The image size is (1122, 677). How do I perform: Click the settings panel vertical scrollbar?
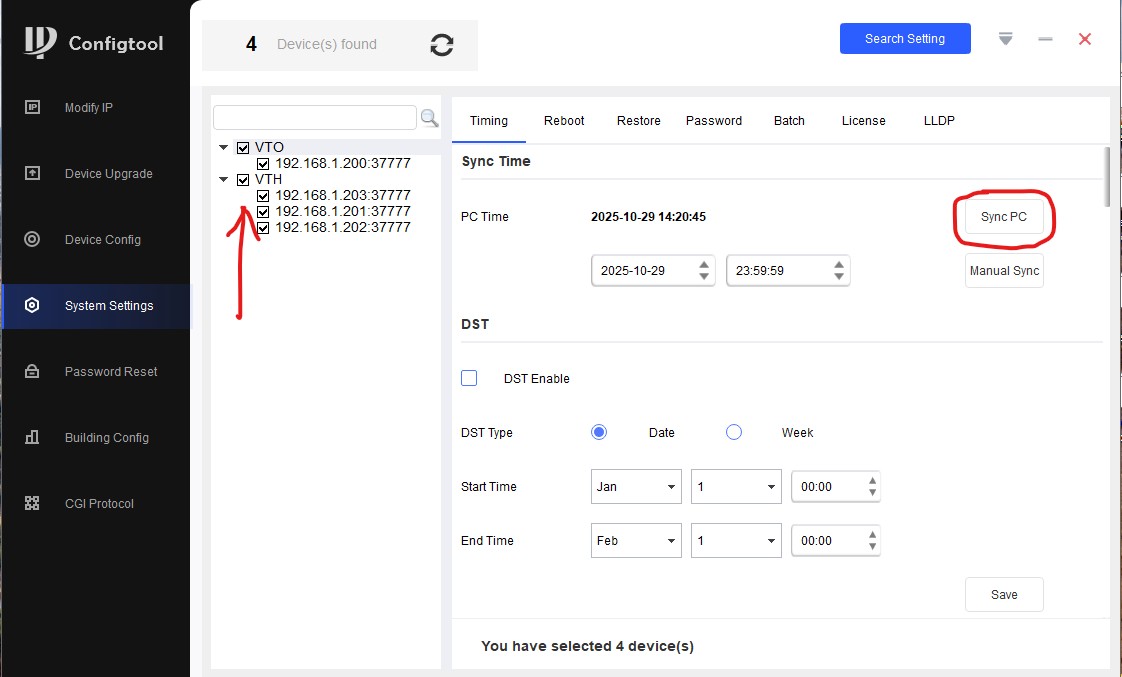(x=1106, y=177)
